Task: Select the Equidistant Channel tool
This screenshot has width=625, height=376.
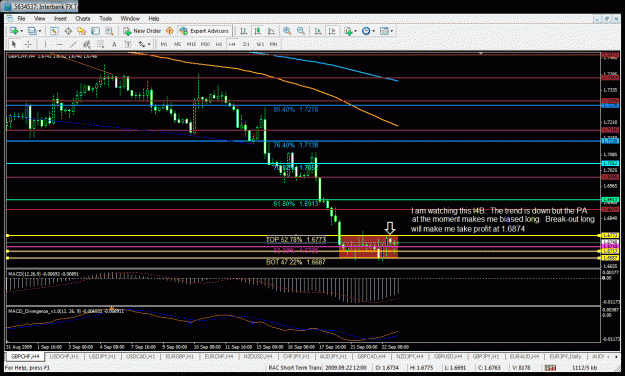Action: [x=86, y=44]
